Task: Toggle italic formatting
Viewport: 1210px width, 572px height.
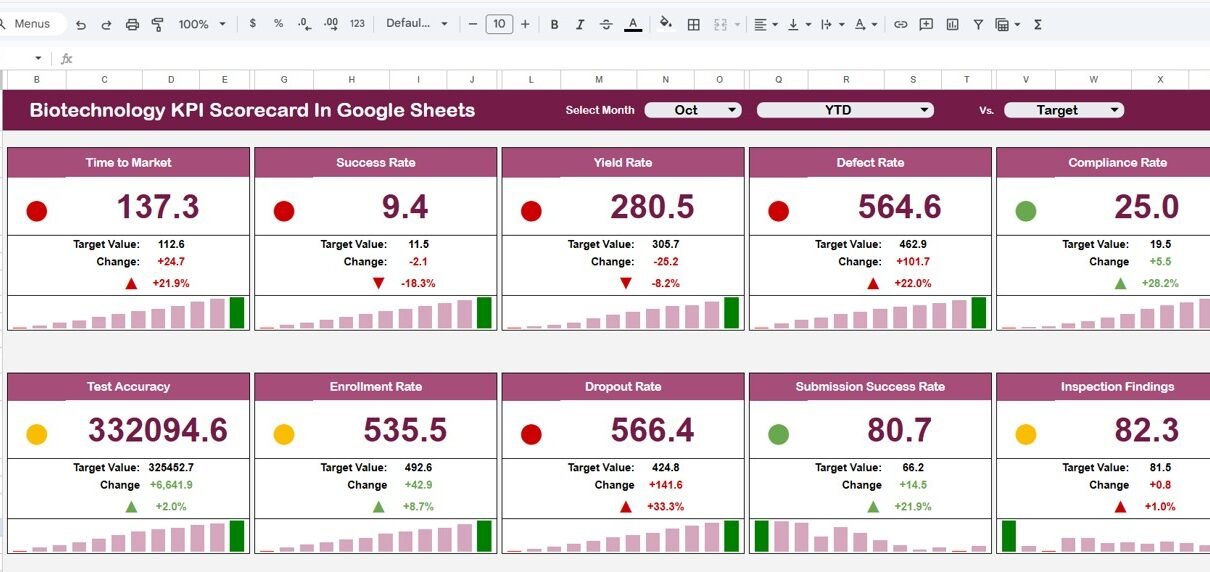Action: [579, 24]
